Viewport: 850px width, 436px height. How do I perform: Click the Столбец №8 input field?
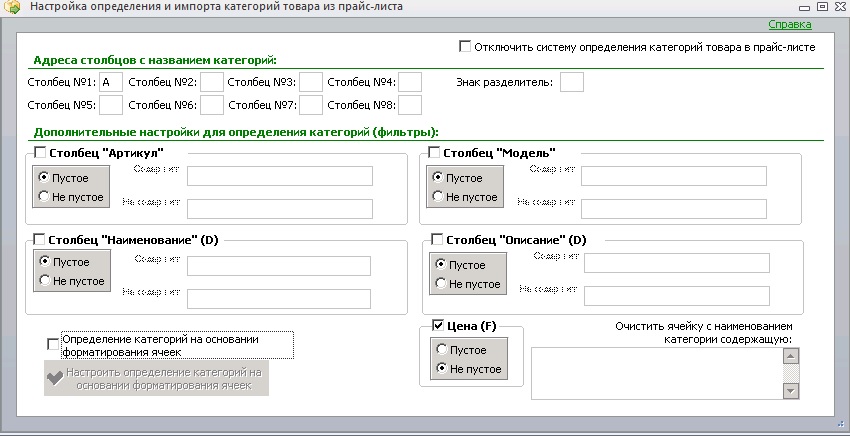tap(410, 105)
